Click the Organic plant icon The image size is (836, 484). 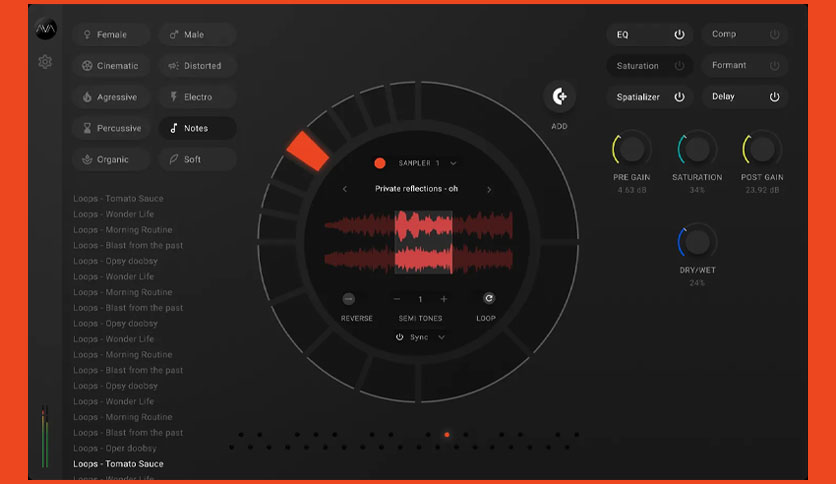[x=87, y=159]
